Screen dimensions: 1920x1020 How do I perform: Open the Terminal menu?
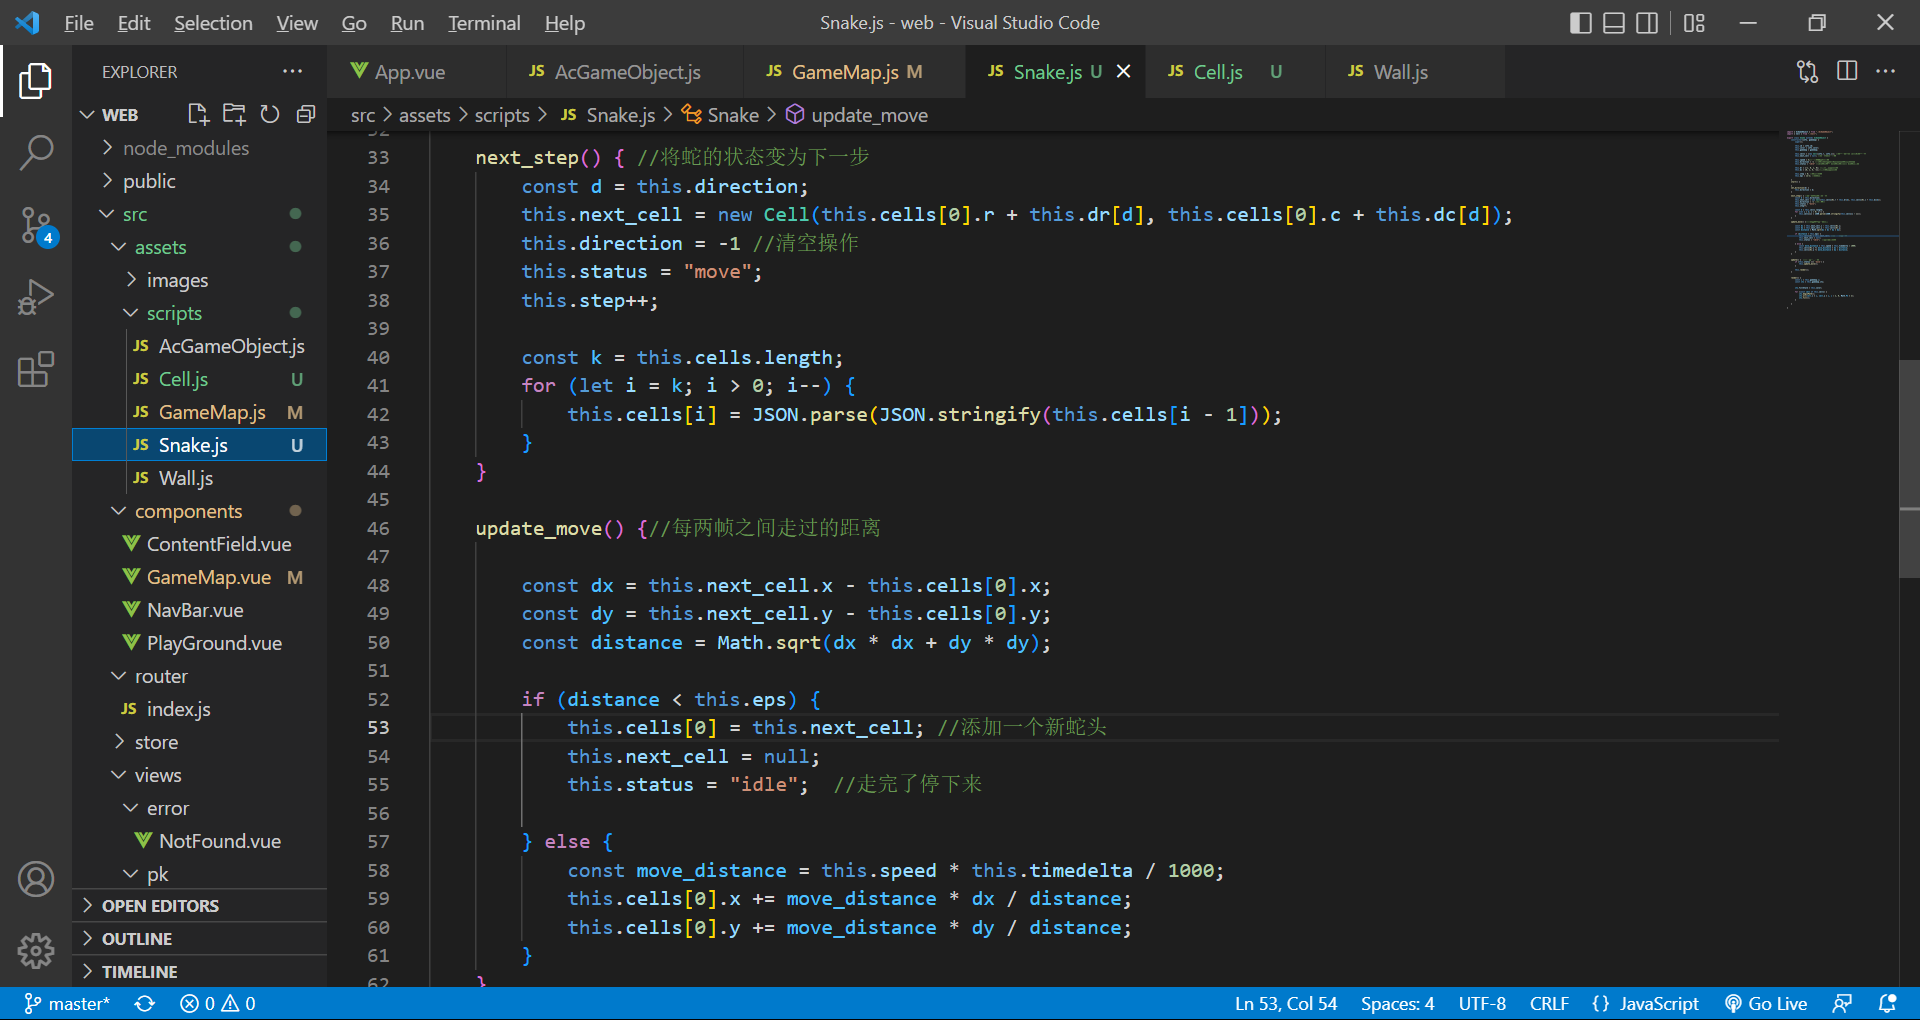[x=484, y=22]
